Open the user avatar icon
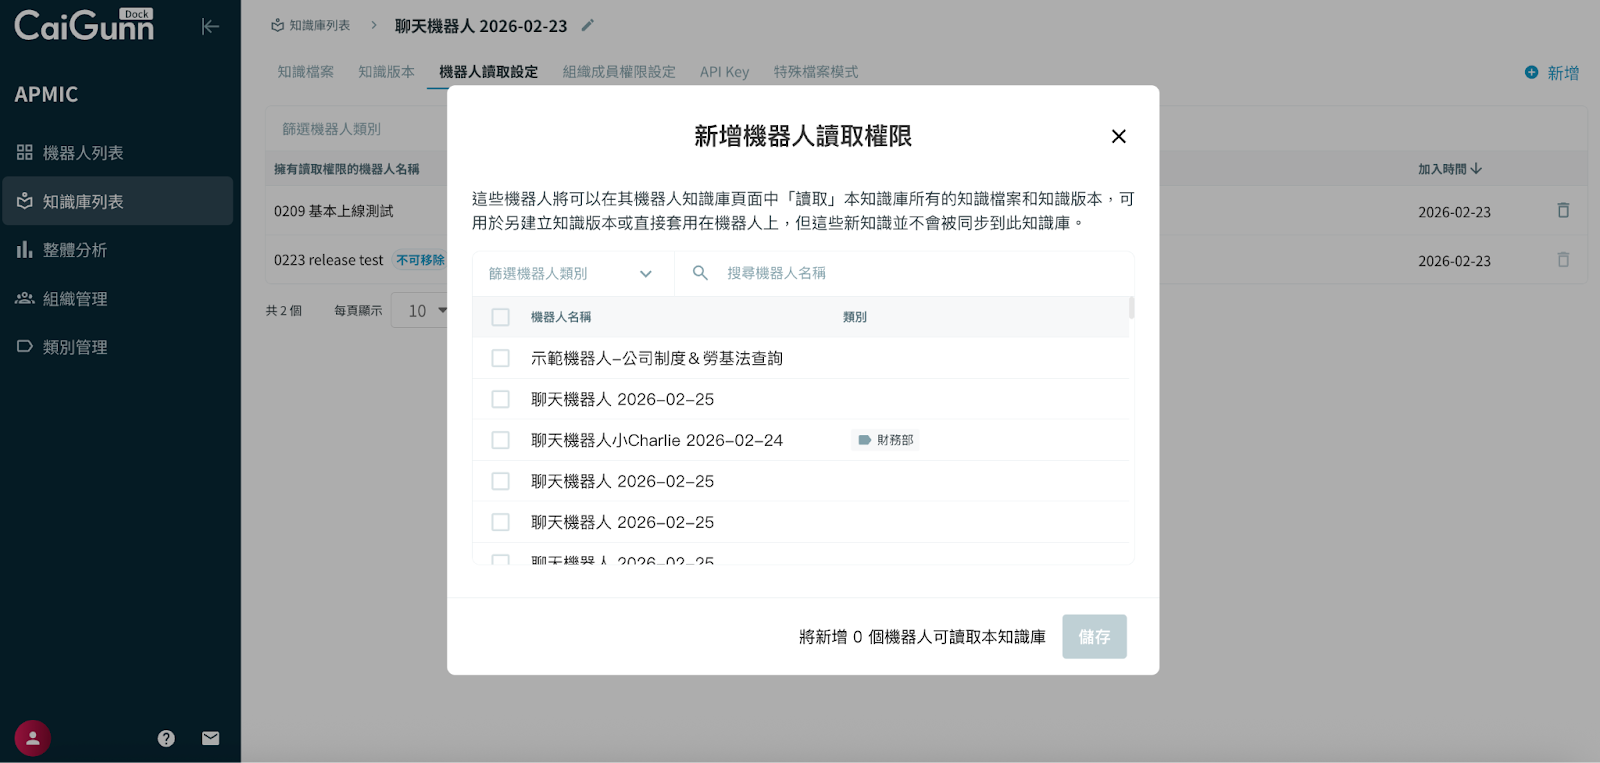Image resolution: width=1600 pixels, height=763 pixels. click(x=33, y=738)
